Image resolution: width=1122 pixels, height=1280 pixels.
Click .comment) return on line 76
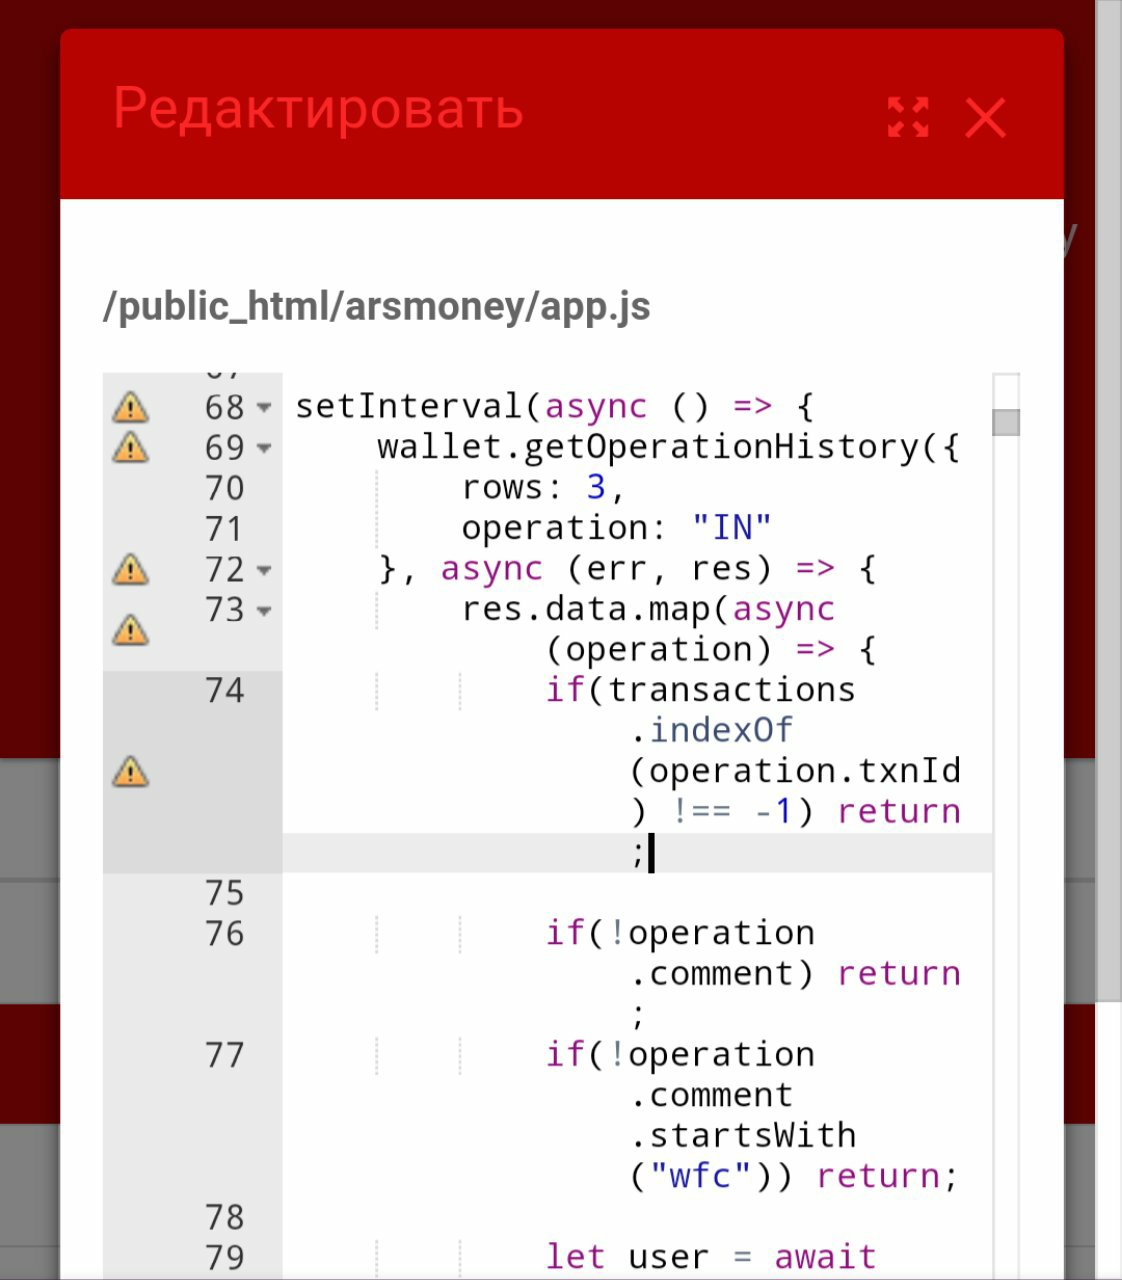coord(795,973)
